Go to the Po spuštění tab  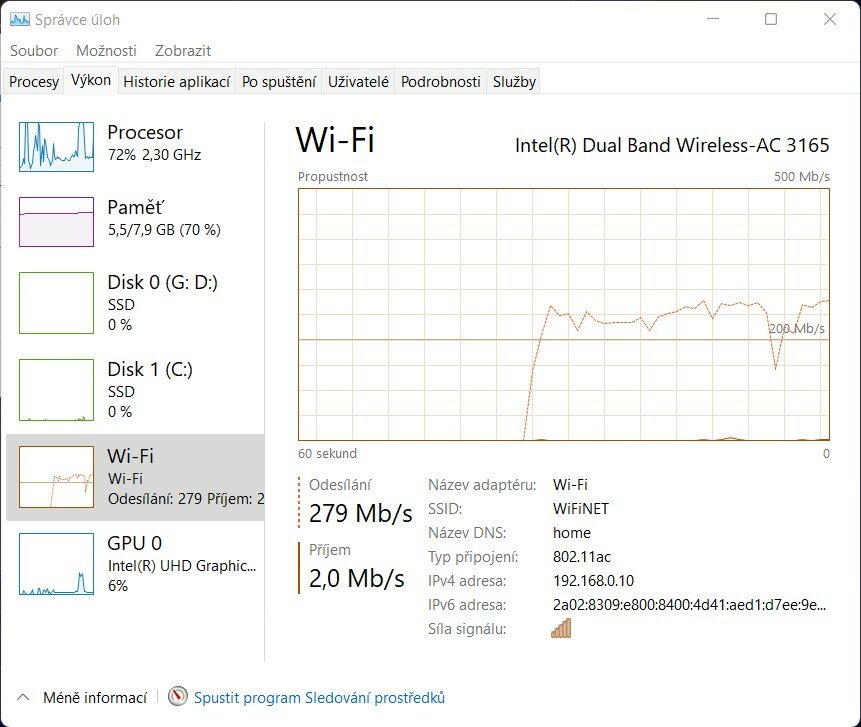pyautogui.click(x=279, y=81)
